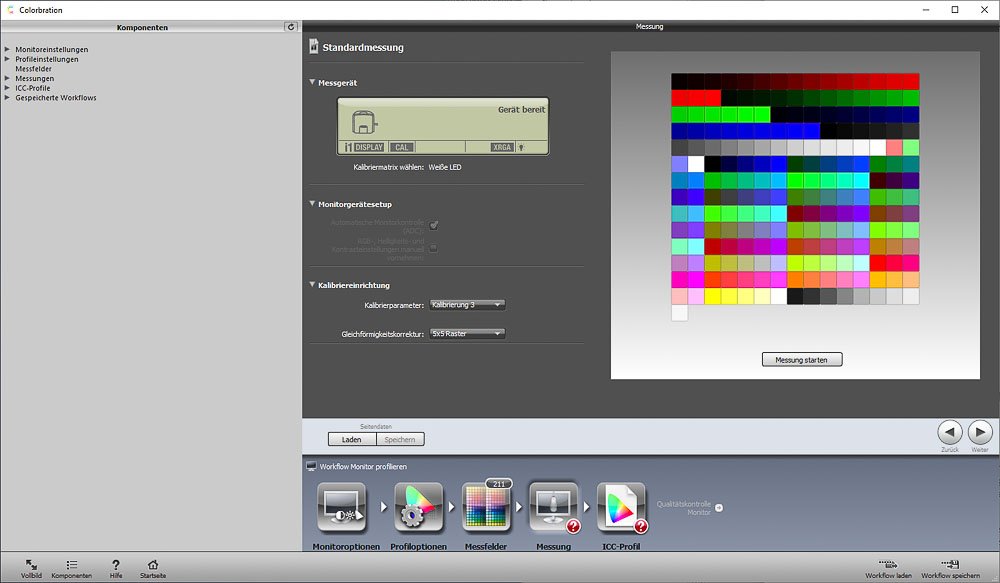The width and height of the screenshot is (1000, 583).
Task: Expand ICC-Profile in the component tree
Action: coord(7,88)
